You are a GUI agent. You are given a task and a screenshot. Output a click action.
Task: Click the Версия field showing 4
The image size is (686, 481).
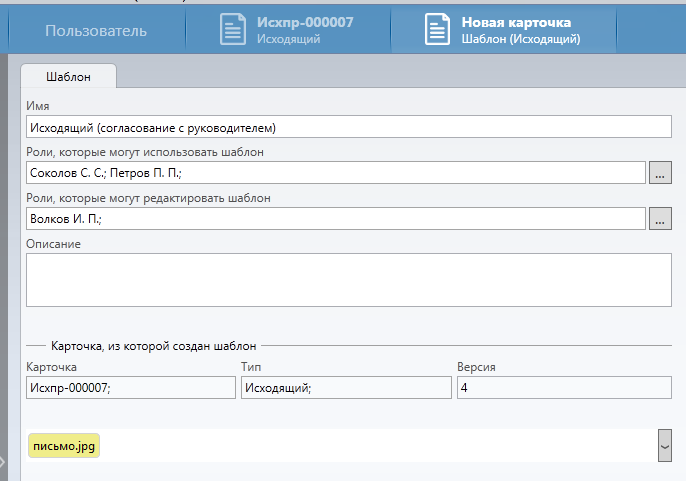pyautogui.click(x=564, y=388)
